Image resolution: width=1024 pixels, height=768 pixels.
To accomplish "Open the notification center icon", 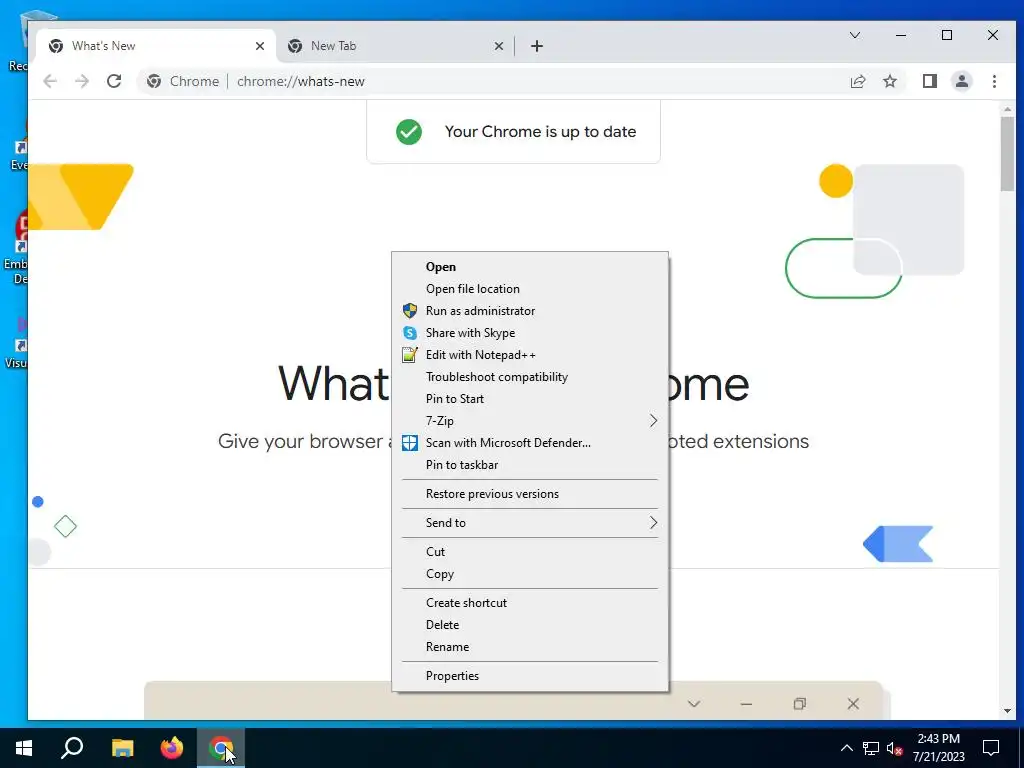I will click(x=991, y=748).
